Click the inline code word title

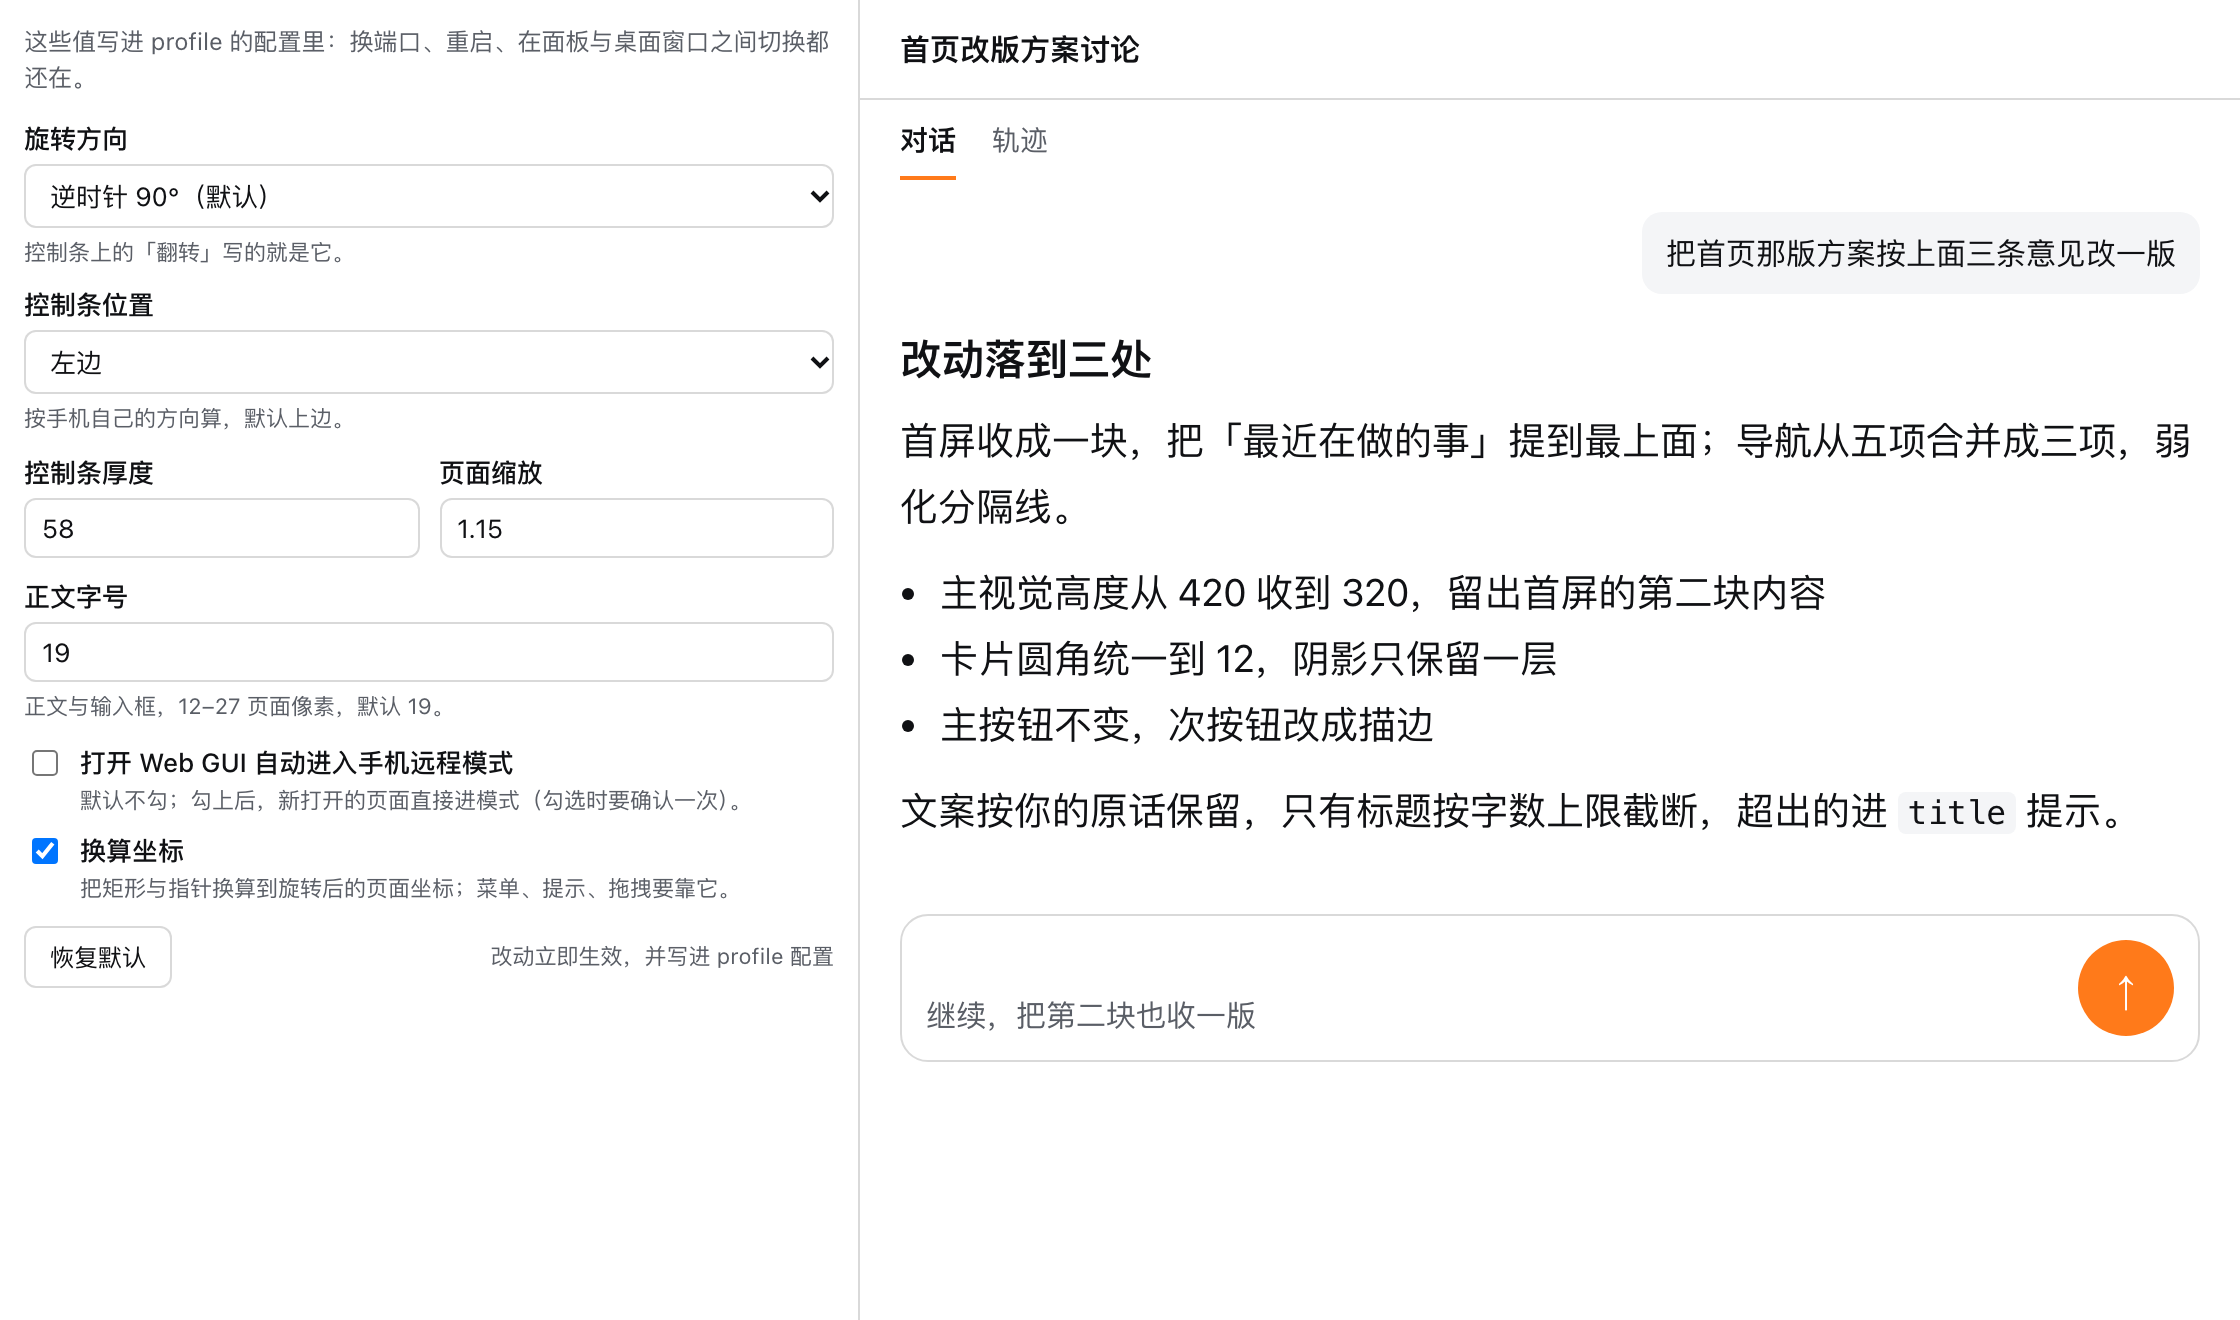coord(1956,812)
